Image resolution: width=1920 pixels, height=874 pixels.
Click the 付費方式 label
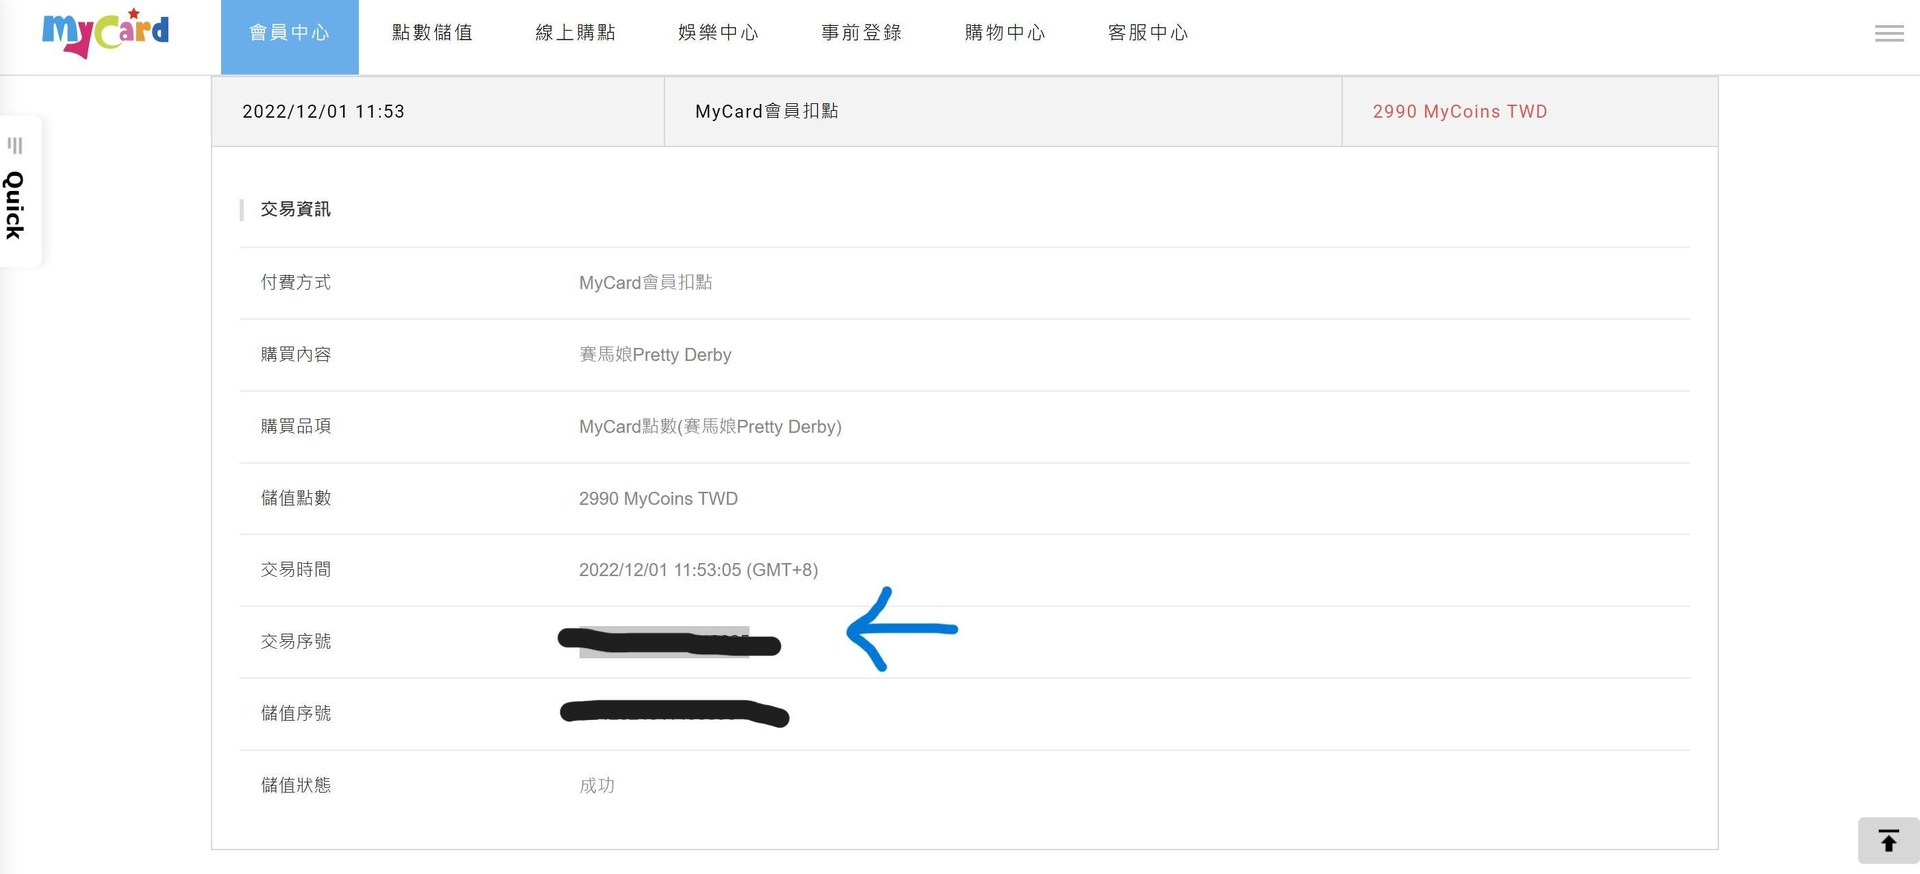295,283
